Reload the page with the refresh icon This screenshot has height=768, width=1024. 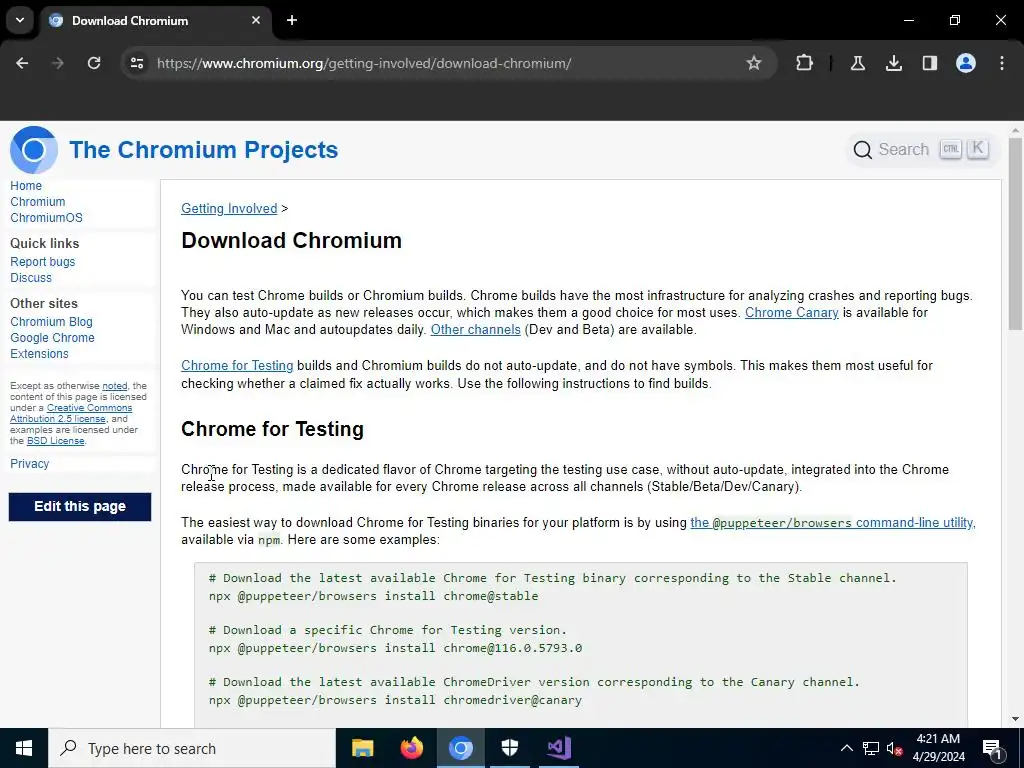tap(94, 63)
